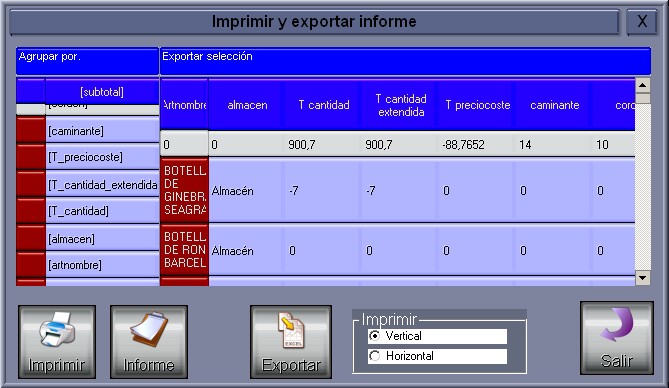The height and width of the screenshot is (388, 669).
Task: Toggle red marker beside [artnombre]
Action: tap(31, 265)
